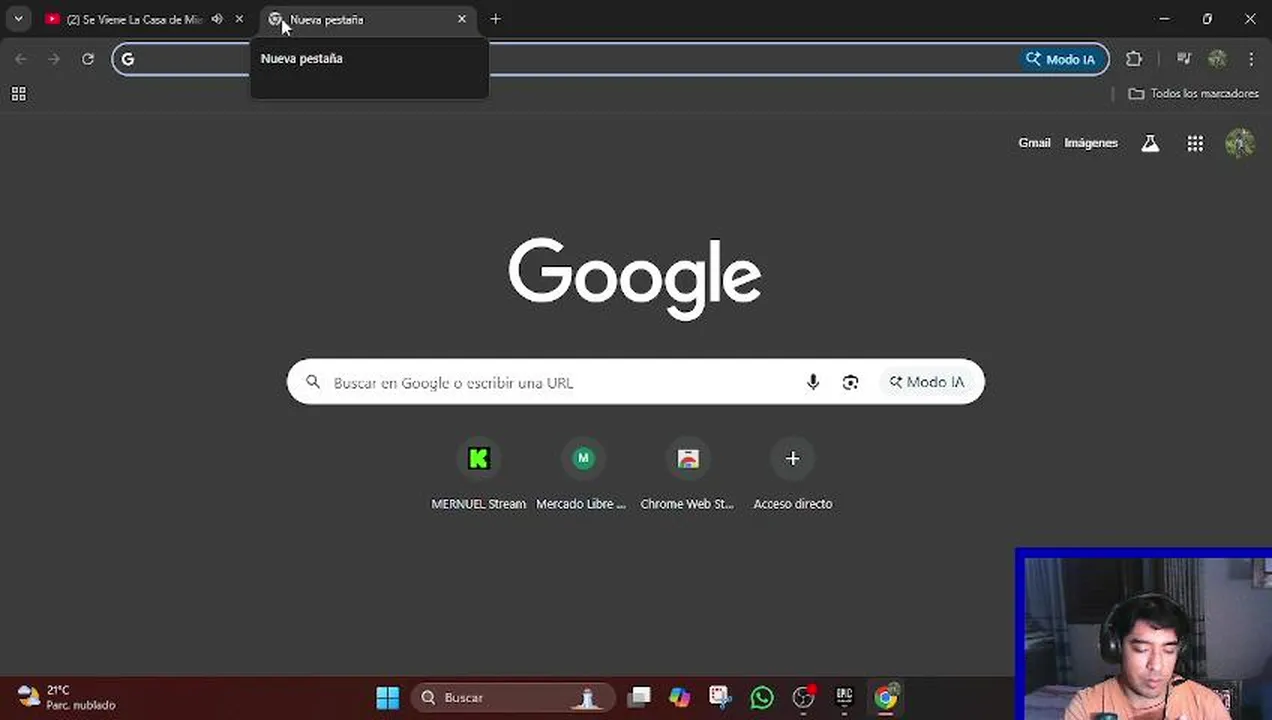Start voice search with the microphone

coord(813,382)
